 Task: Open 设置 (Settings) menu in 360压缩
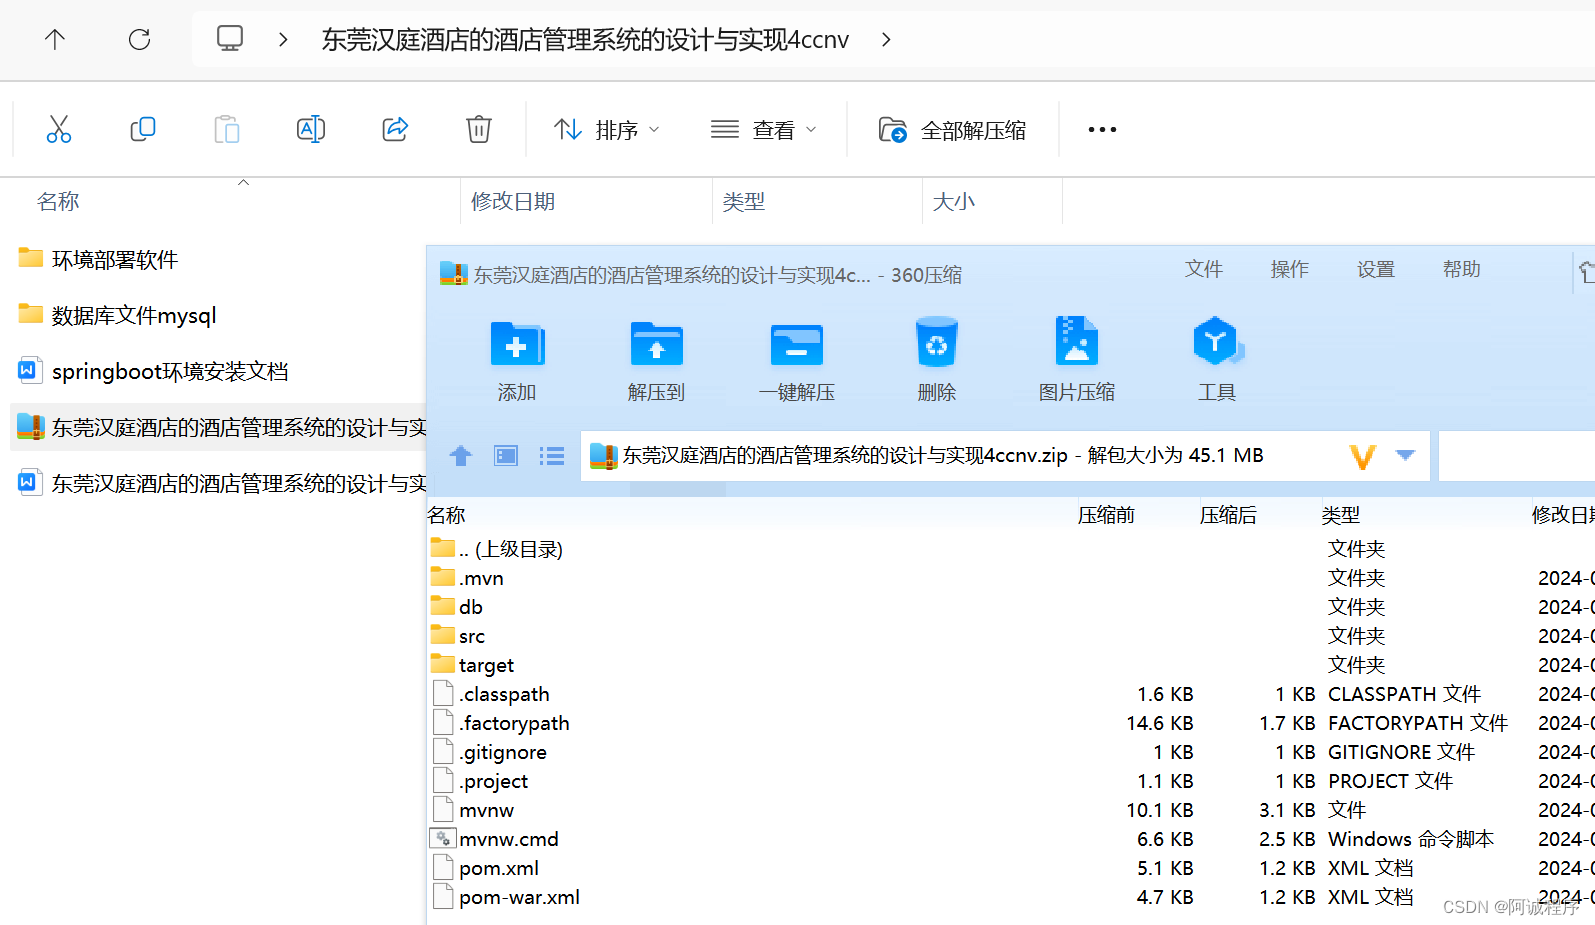tap(1375, 269)
